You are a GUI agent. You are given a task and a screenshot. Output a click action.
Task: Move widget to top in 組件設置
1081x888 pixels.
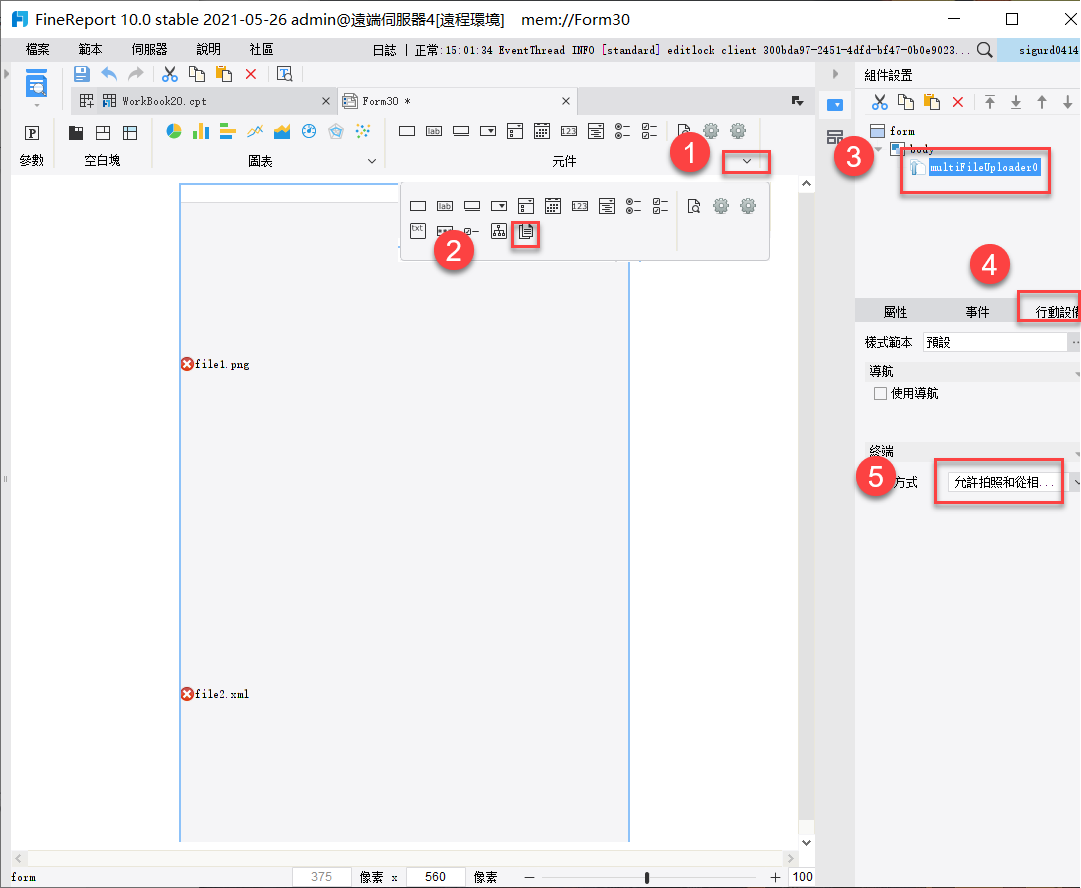[x=990, y=102]
